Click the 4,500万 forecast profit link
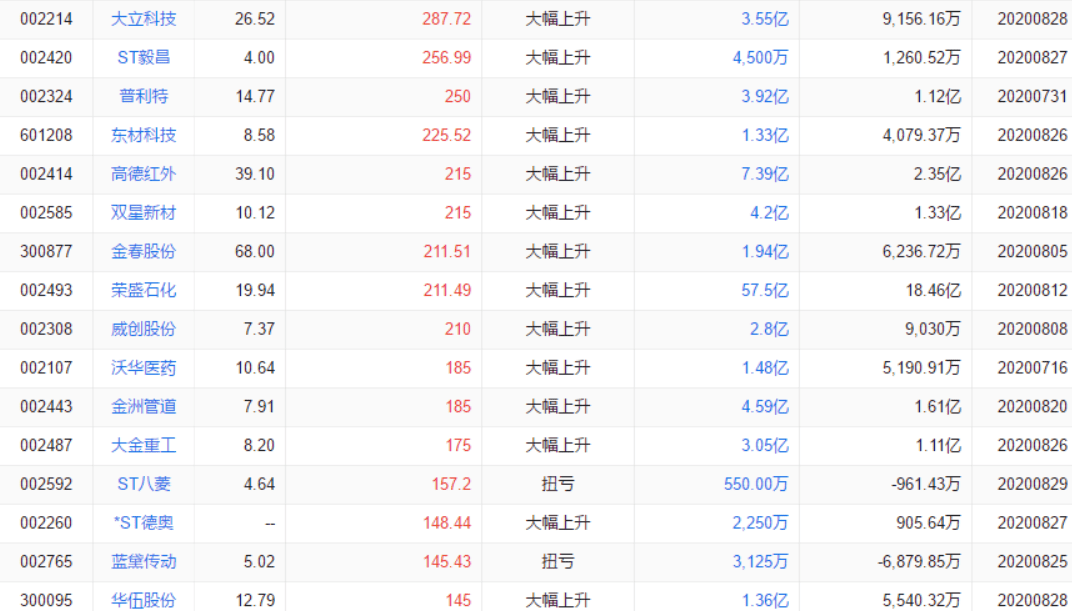This screenshot has height=611, width=1072. [761, 57]
